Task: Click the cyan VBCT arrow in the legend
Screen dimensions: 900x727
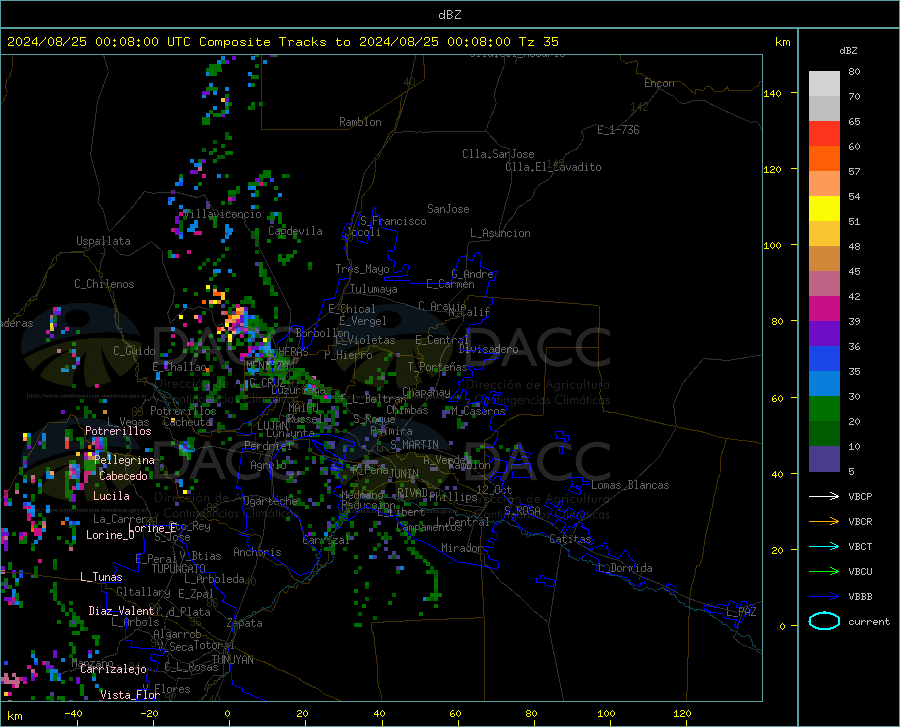Action: [x=824, y=546]
